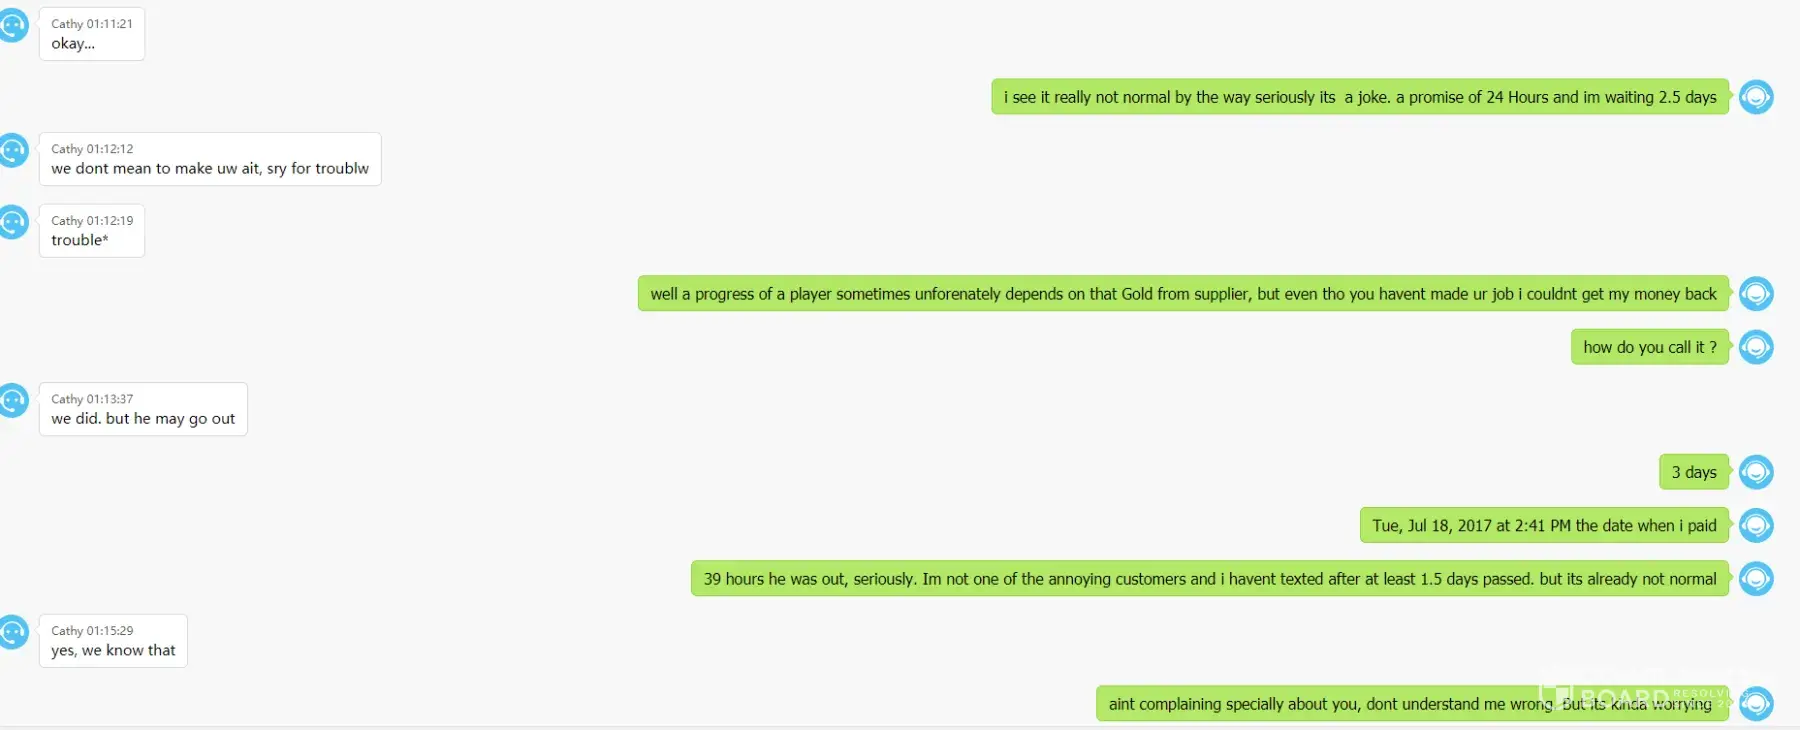
Task: Select the 'okay...' message bubble from Cathy
Action: [92, 34]
